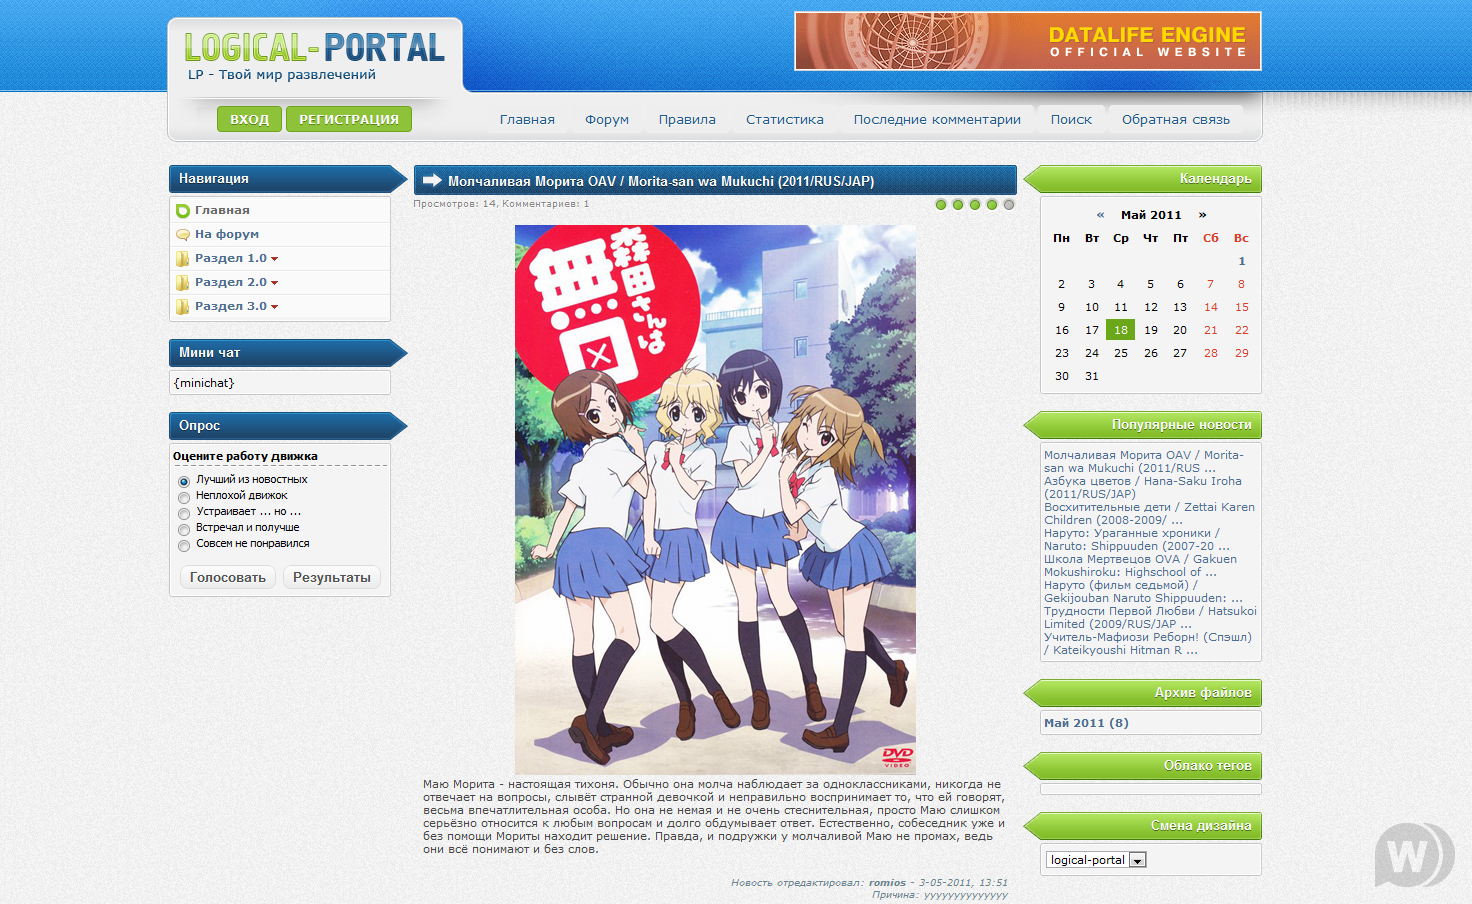This screenshot has height=904, width=1472.
Task: Select calendar day 18
Action: pyautogui.click(x=1121, y=330)
